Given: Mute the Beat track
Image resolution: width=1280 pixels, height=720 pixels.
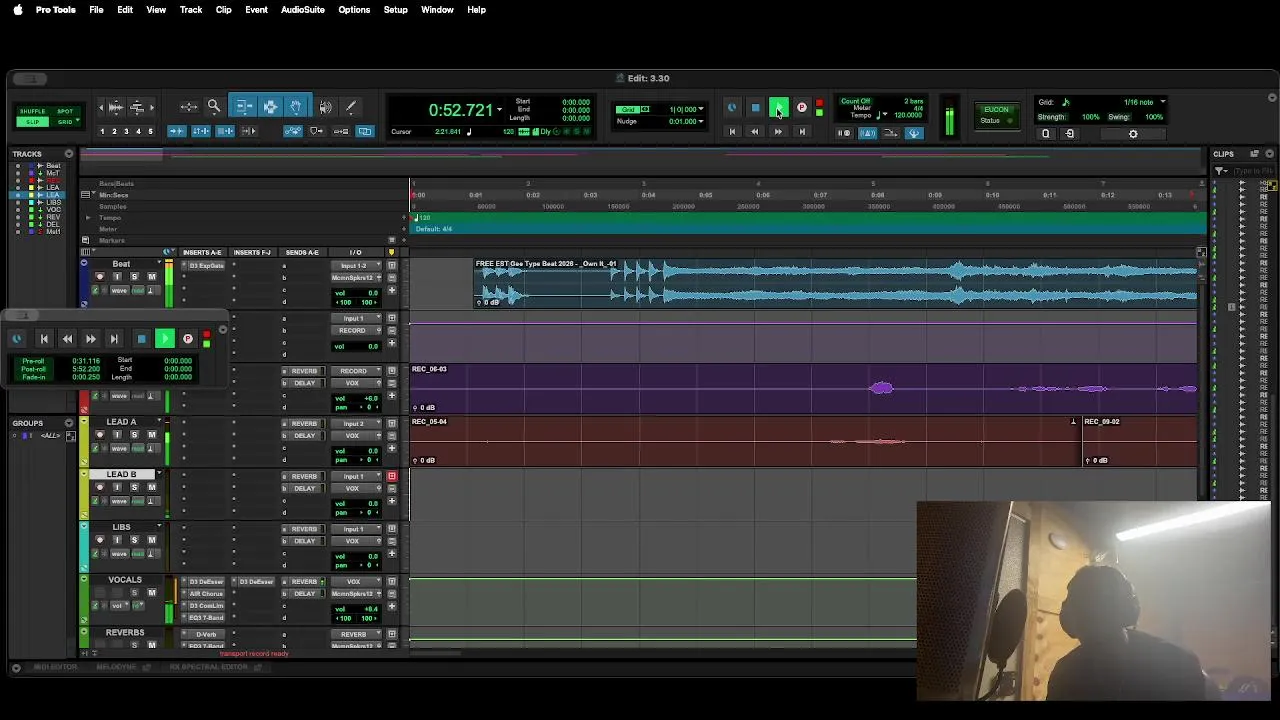Looking at the screenshot, I should tap(152, 276).
